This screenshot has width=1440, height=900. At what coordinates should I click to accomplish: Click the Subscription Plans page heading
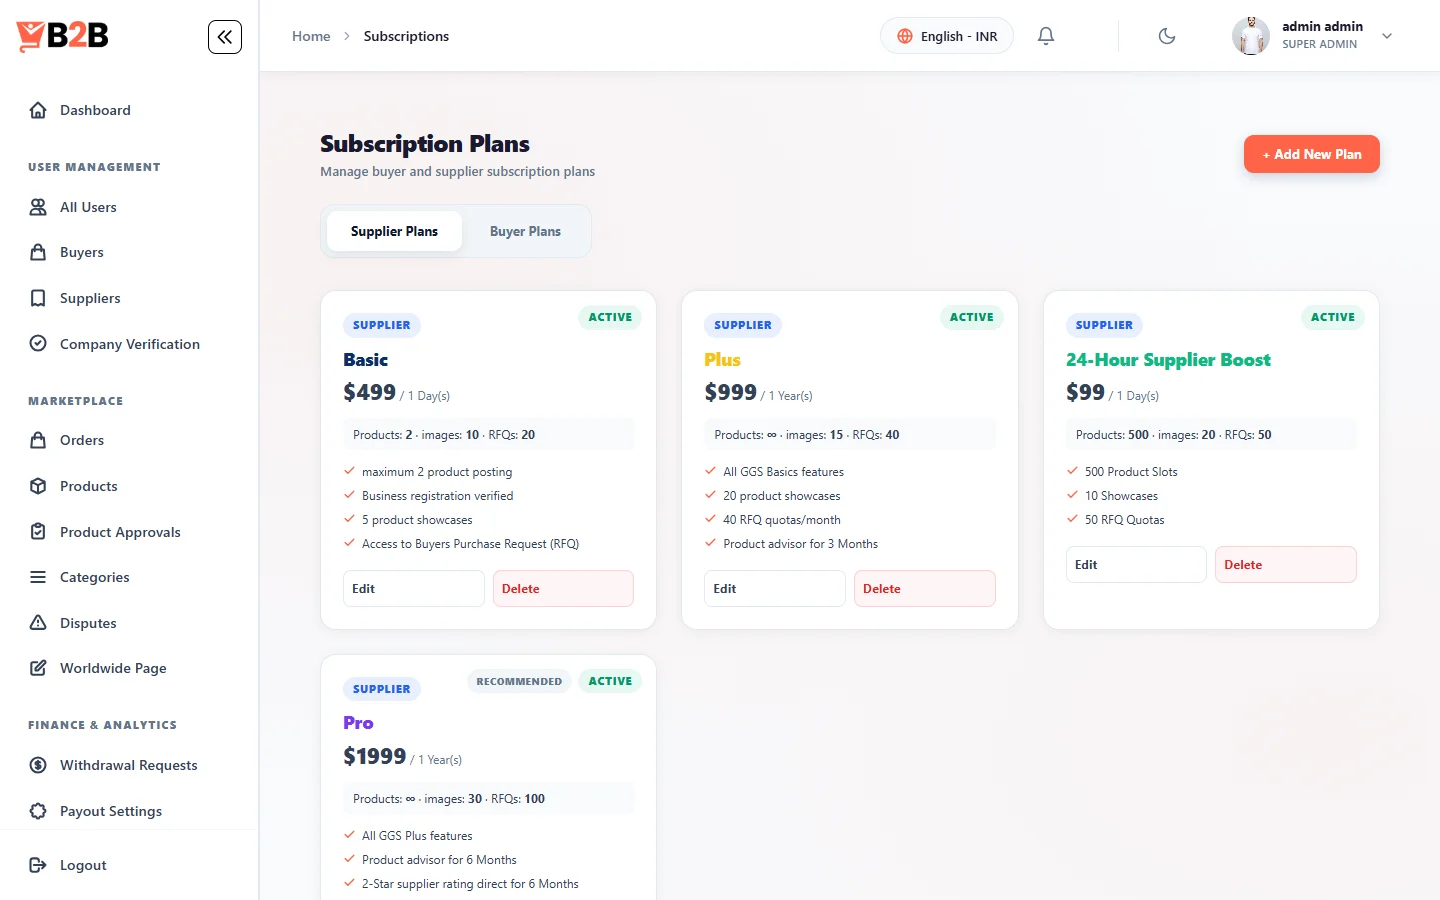click(425, 144)
